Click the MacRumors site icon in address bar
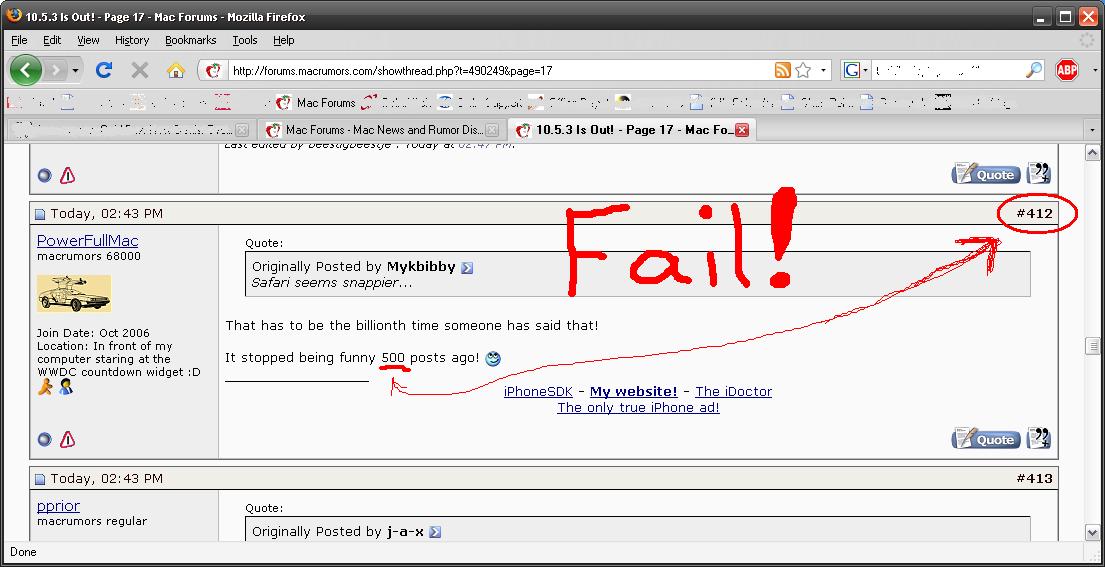Screen dimensions: 1105x567 pos(214,70)
